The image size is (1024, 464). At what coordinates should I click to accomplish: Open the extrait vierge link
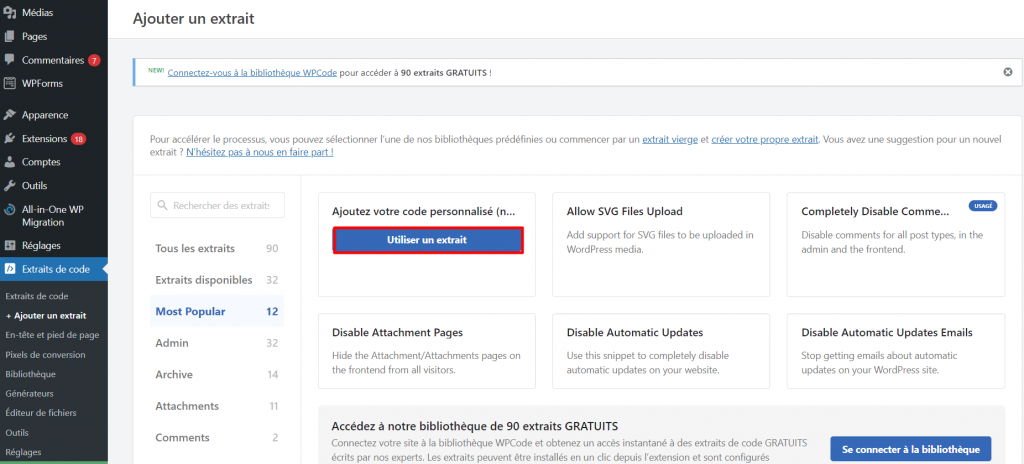coord(669,140)
